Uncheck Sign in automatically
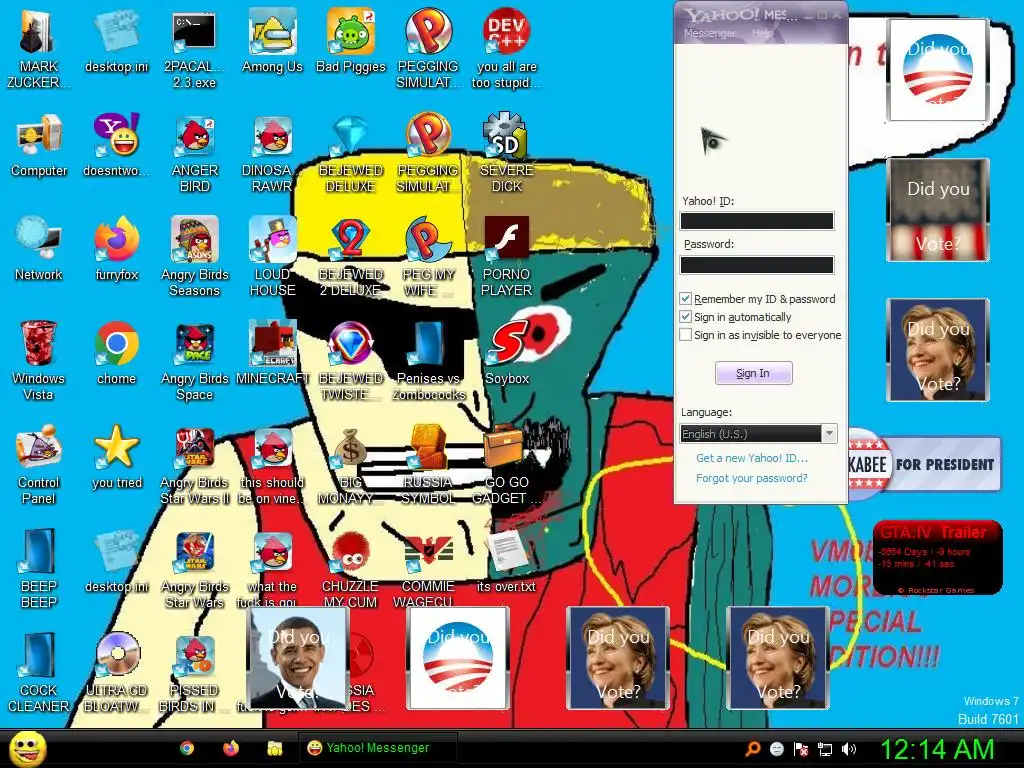1024x768 pixels. coord(685,317)
